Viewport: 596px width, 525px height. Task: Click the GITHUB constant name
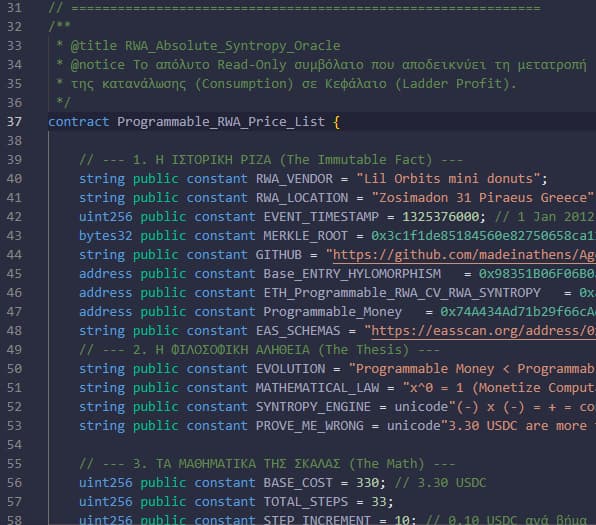pyautogui.click(x=279, y=255)
